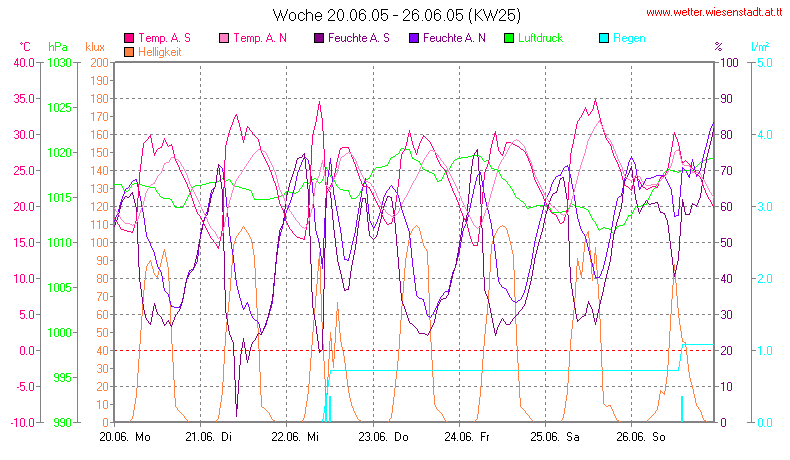
Task: Click the hPa pressure axis unit label
Action: click(x=57, y=47)
